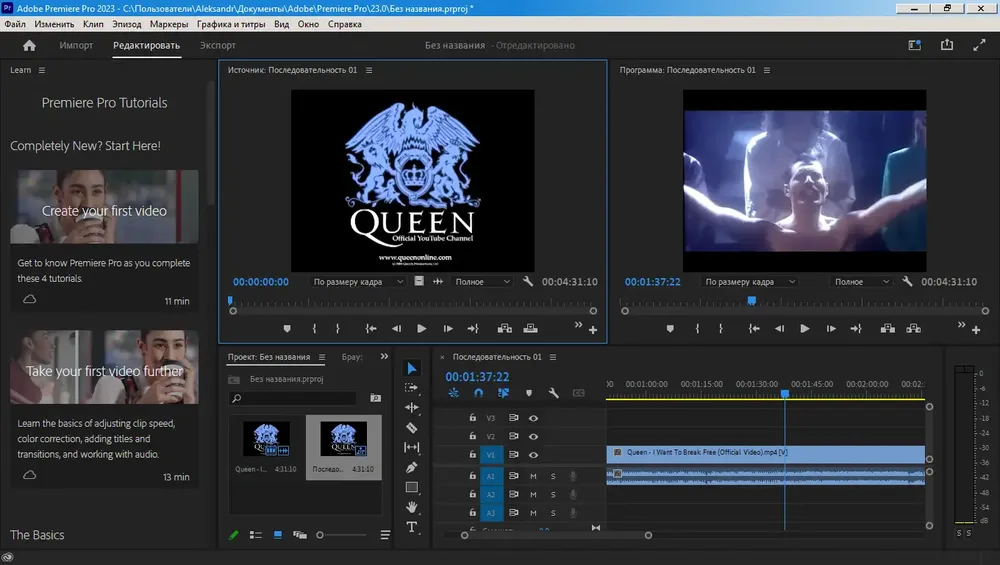Select the Razor tool in the tools panel

point(412,427)
